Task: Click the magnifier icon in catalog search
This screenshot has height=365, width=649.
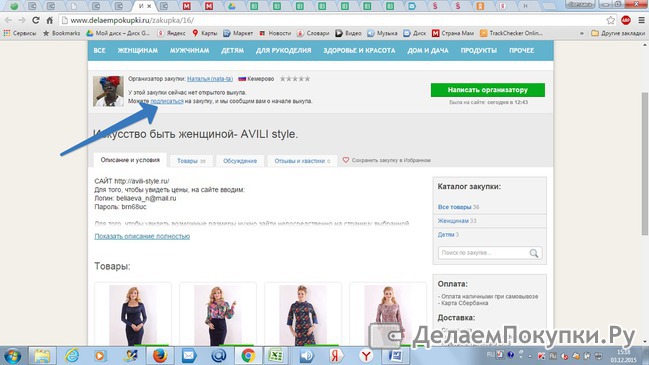Action: point(534,253)
